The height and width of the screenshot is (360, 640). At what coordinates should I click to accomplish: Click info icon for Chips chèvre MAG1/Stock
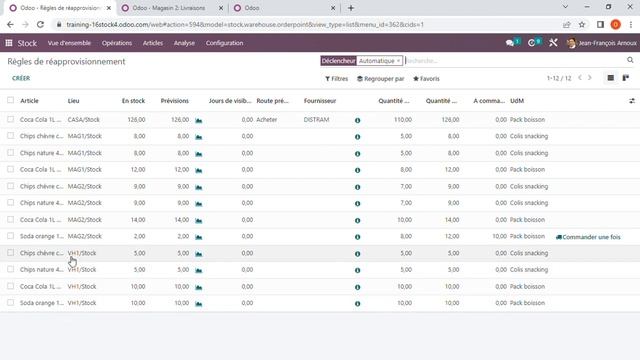click(358, 137)
